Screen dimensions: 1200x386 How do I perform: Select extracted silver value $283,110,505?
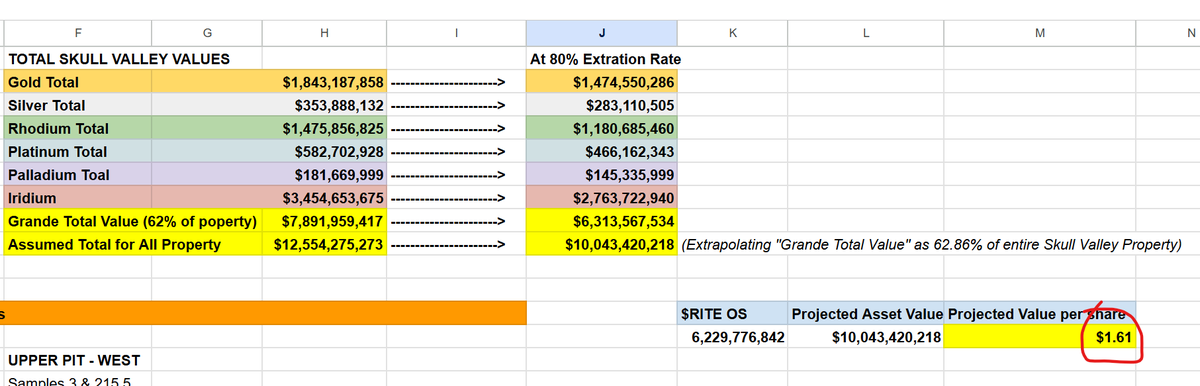[x=602, y=105]
